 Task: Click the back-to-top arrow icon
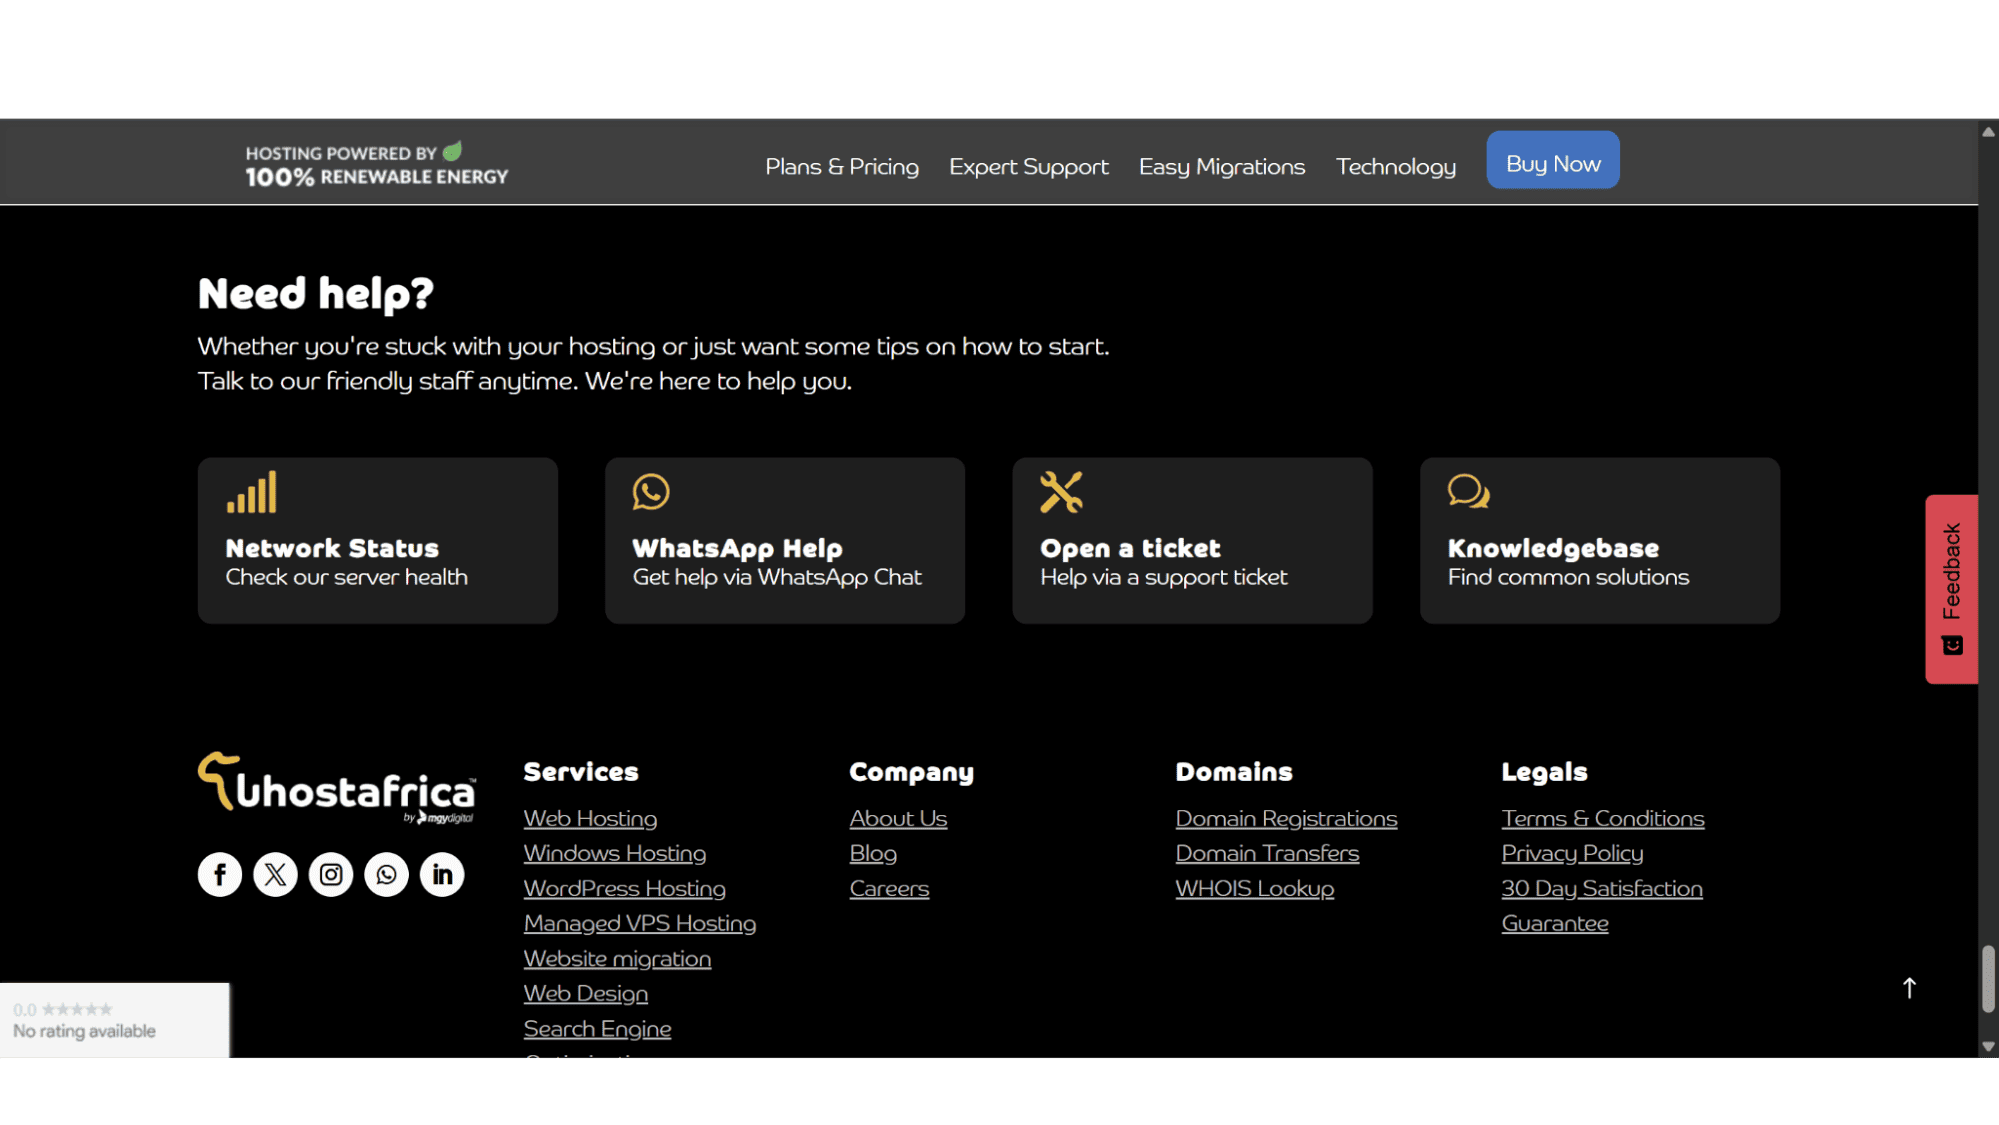pos(1909,988)
